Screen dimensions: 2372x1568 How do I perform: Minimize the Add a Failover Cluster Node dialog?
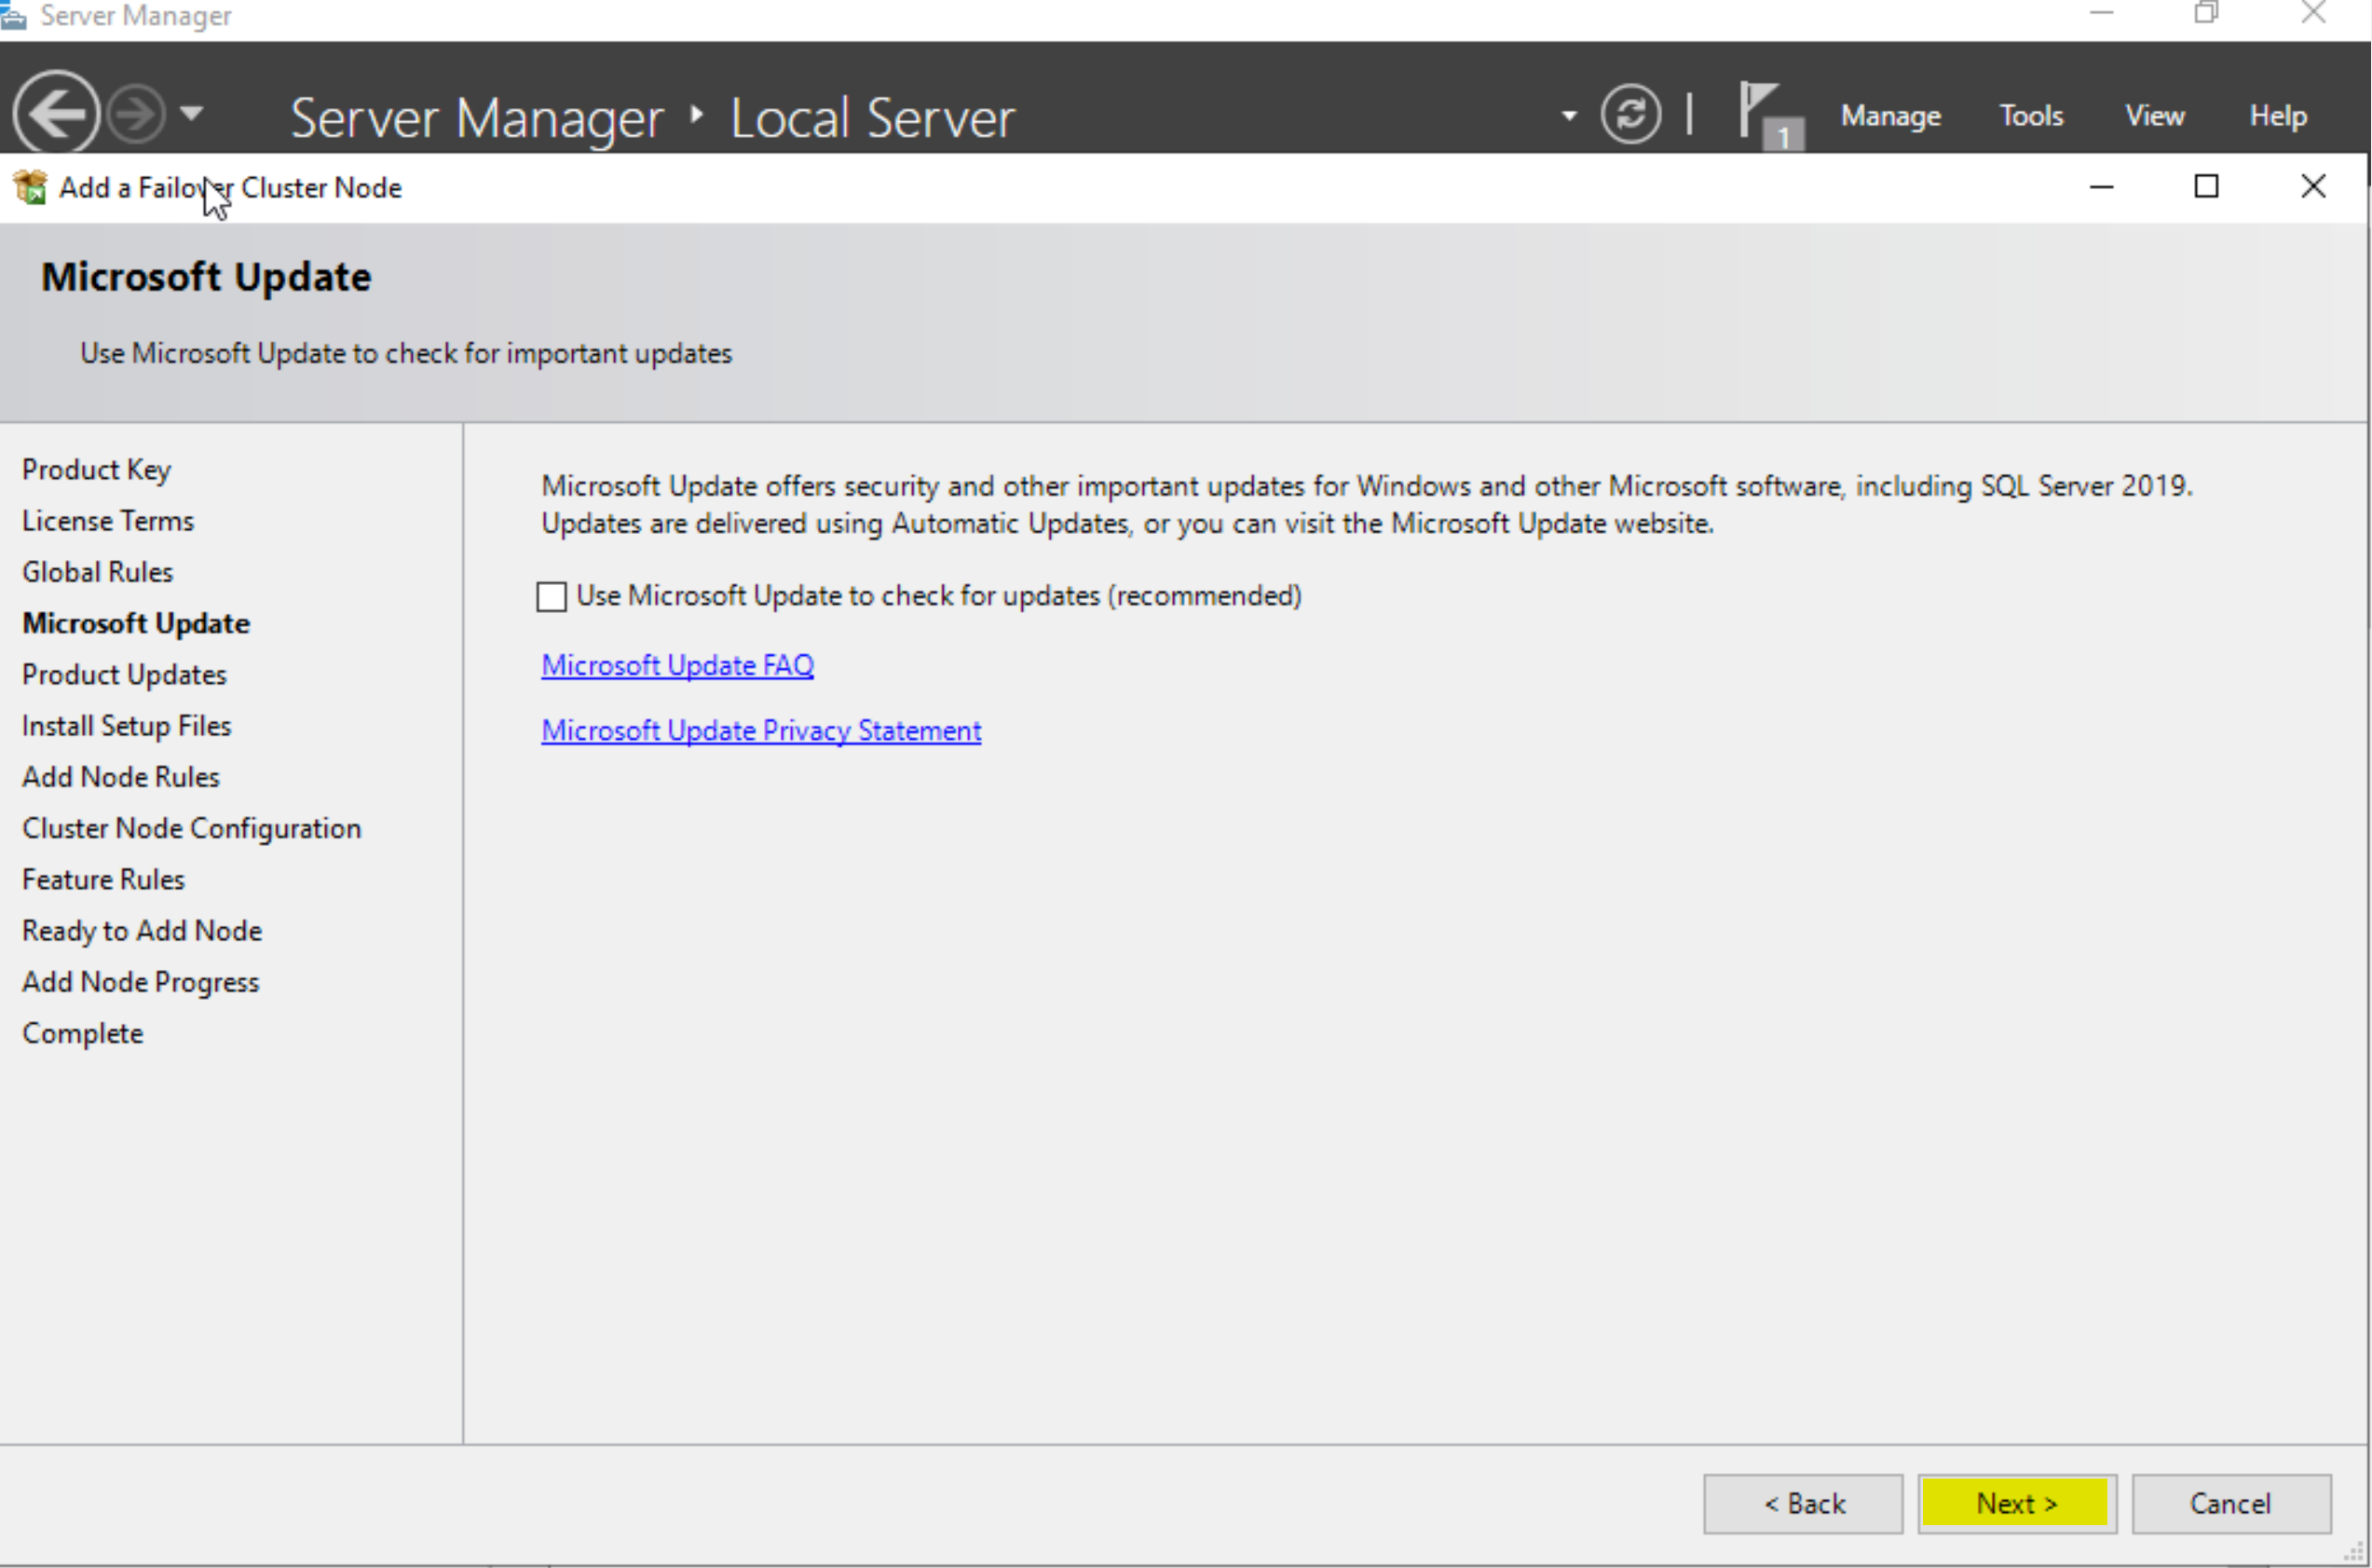2101,187
